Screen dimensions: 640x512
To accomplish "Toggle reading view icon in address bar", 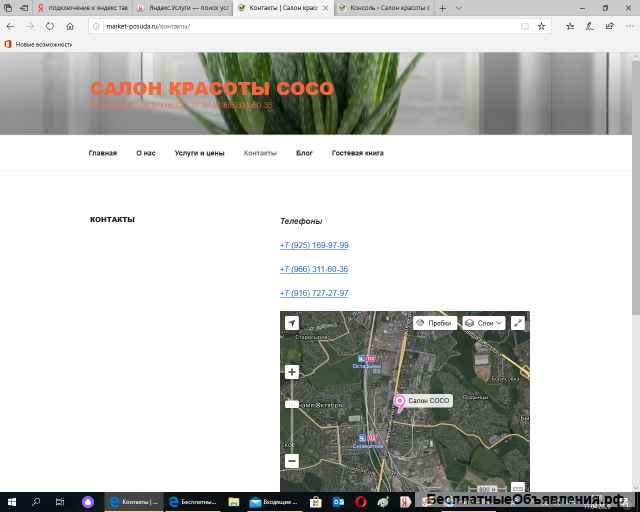I will (x=525, y=27).
